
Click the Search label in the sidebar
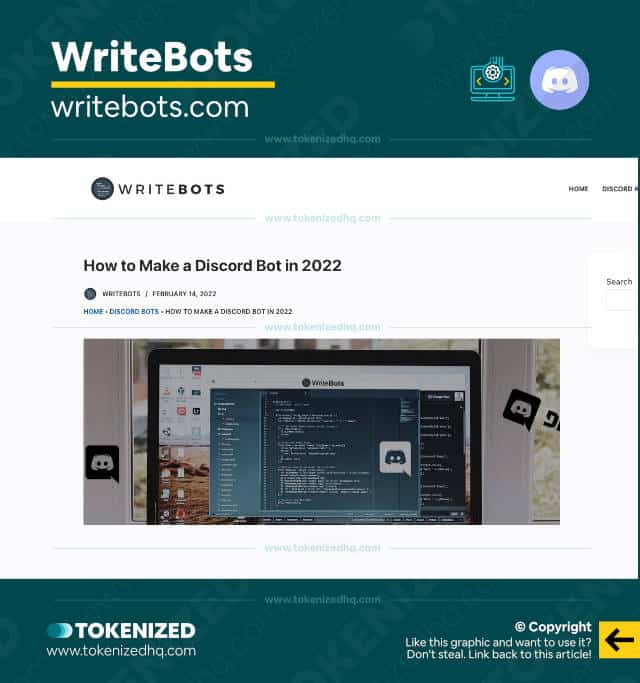point(619,282)
